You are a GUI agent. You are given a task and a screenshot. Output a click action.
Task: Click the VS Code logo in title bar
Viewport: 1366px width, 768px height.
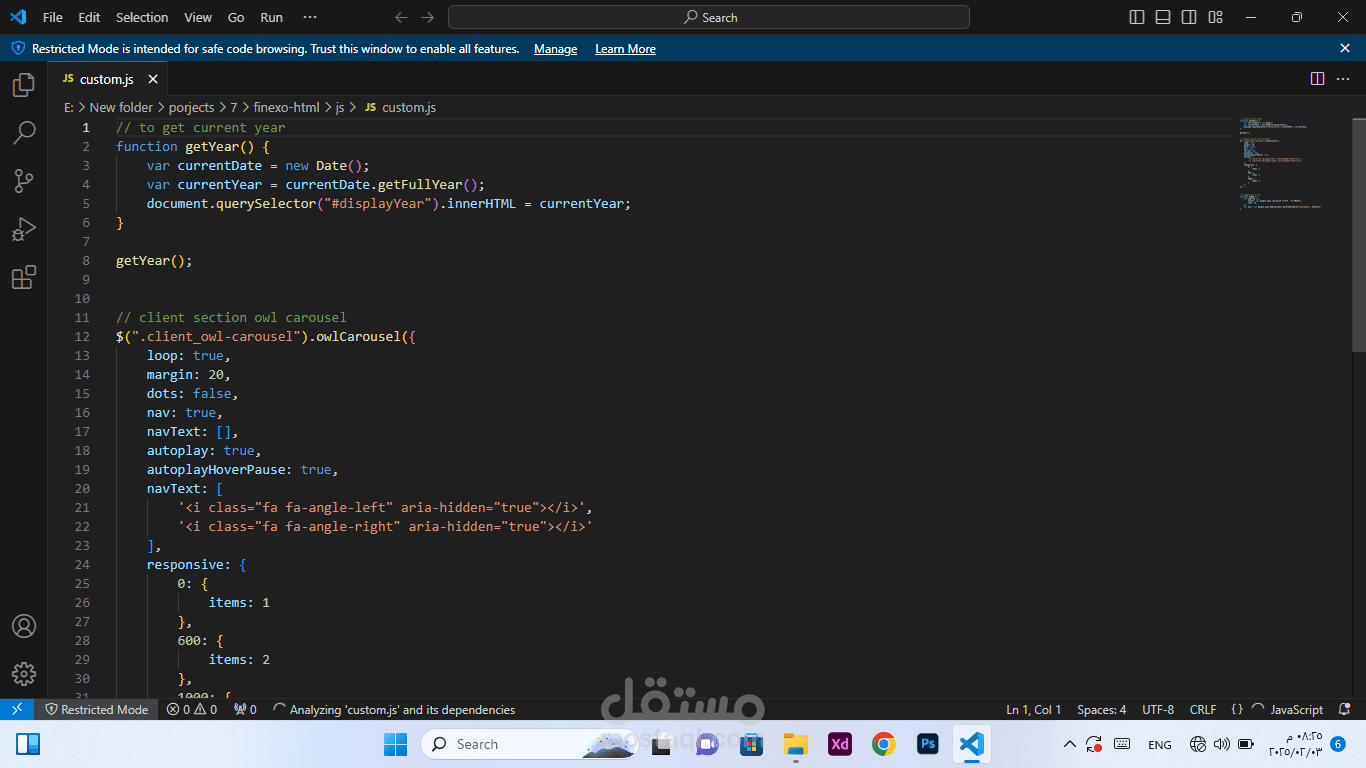coord(18,17)
